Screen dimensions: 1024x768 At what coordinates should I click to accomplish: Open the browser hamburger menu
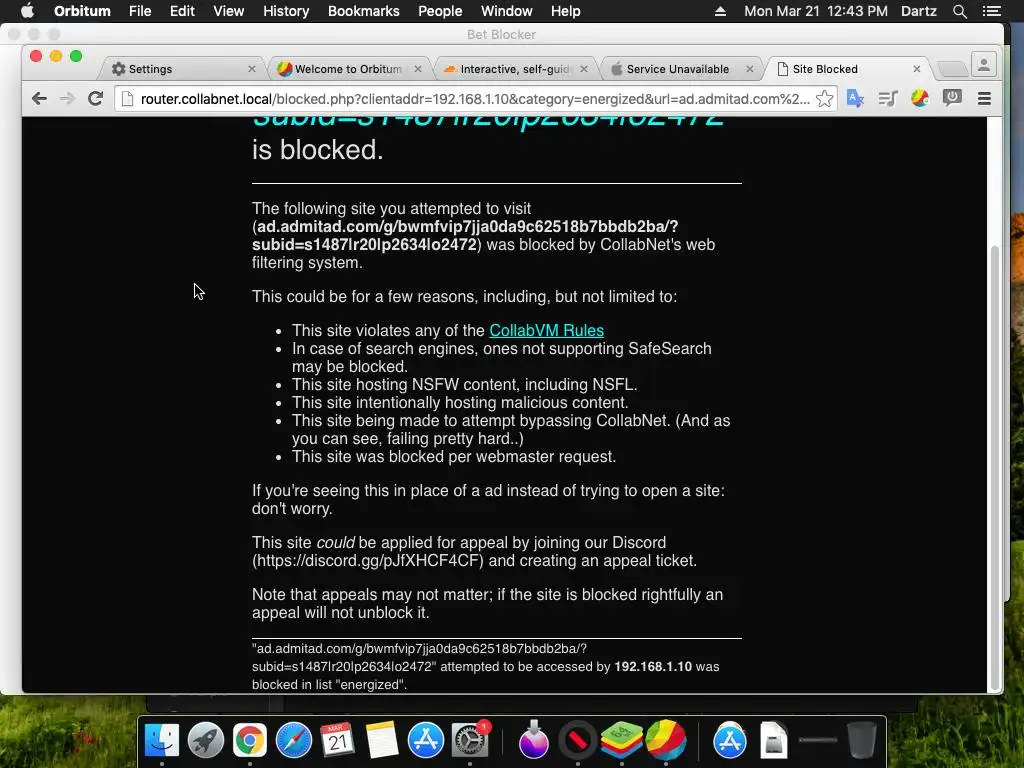[984, 99]
